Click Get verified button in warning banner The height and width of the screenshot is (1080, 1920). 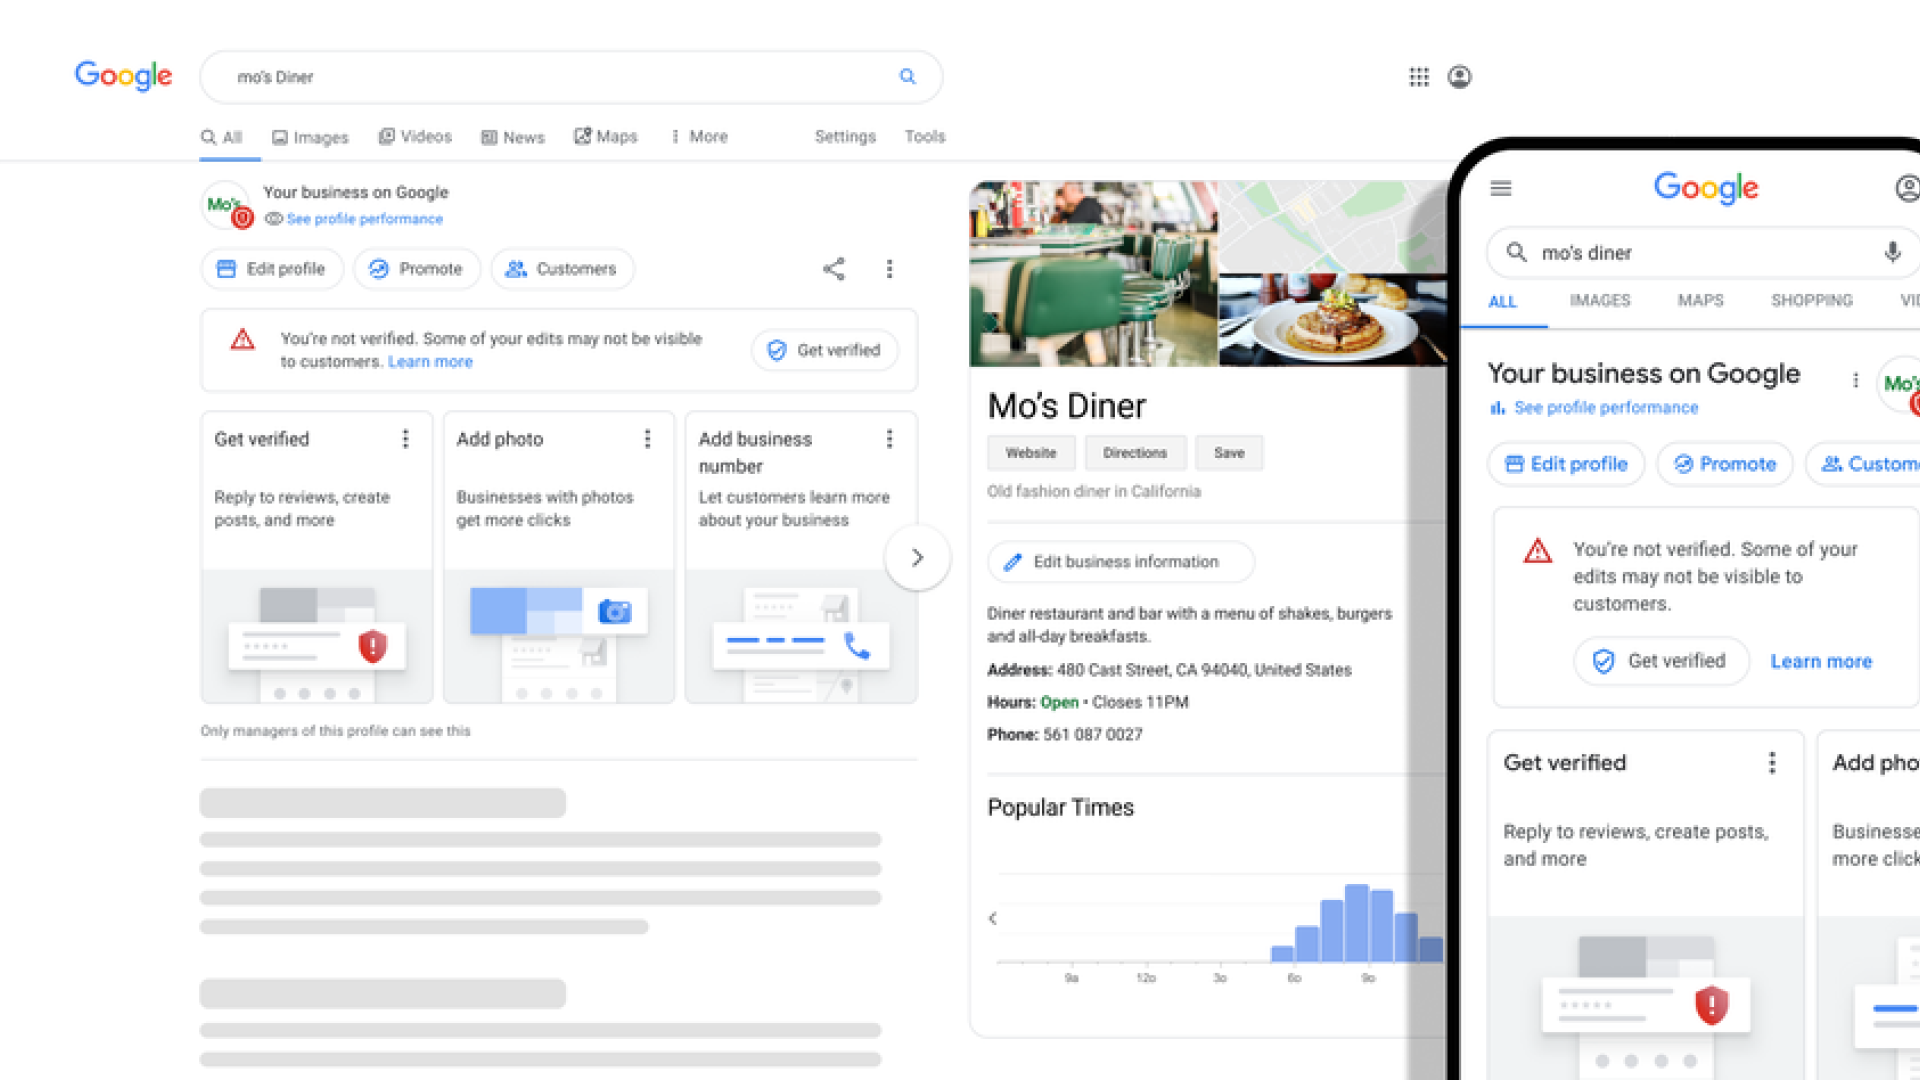[825, 350]
